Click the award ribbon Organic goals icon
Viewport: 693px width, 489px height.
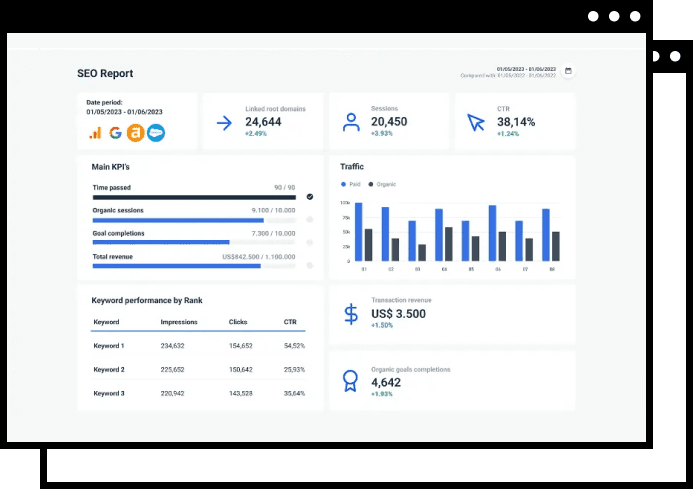click(350, 380)
